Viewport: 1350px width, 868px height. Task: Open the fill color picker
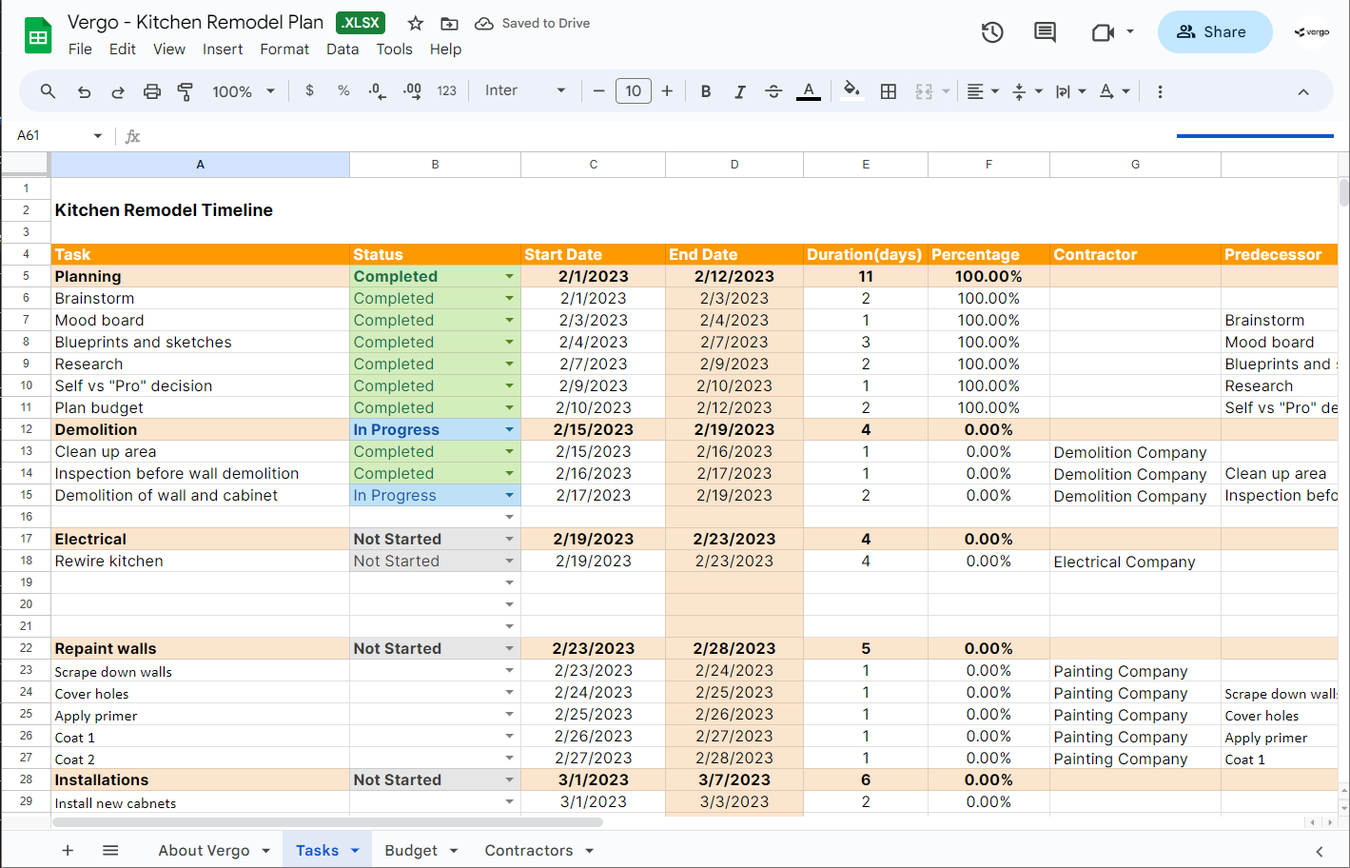coord(852,91)
